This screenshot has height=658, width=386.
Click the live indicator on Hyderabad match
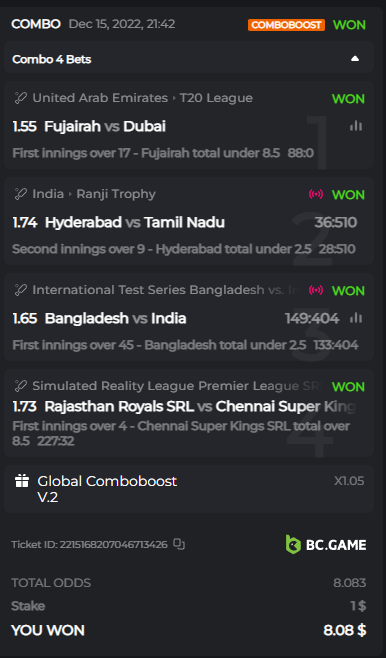316,194
